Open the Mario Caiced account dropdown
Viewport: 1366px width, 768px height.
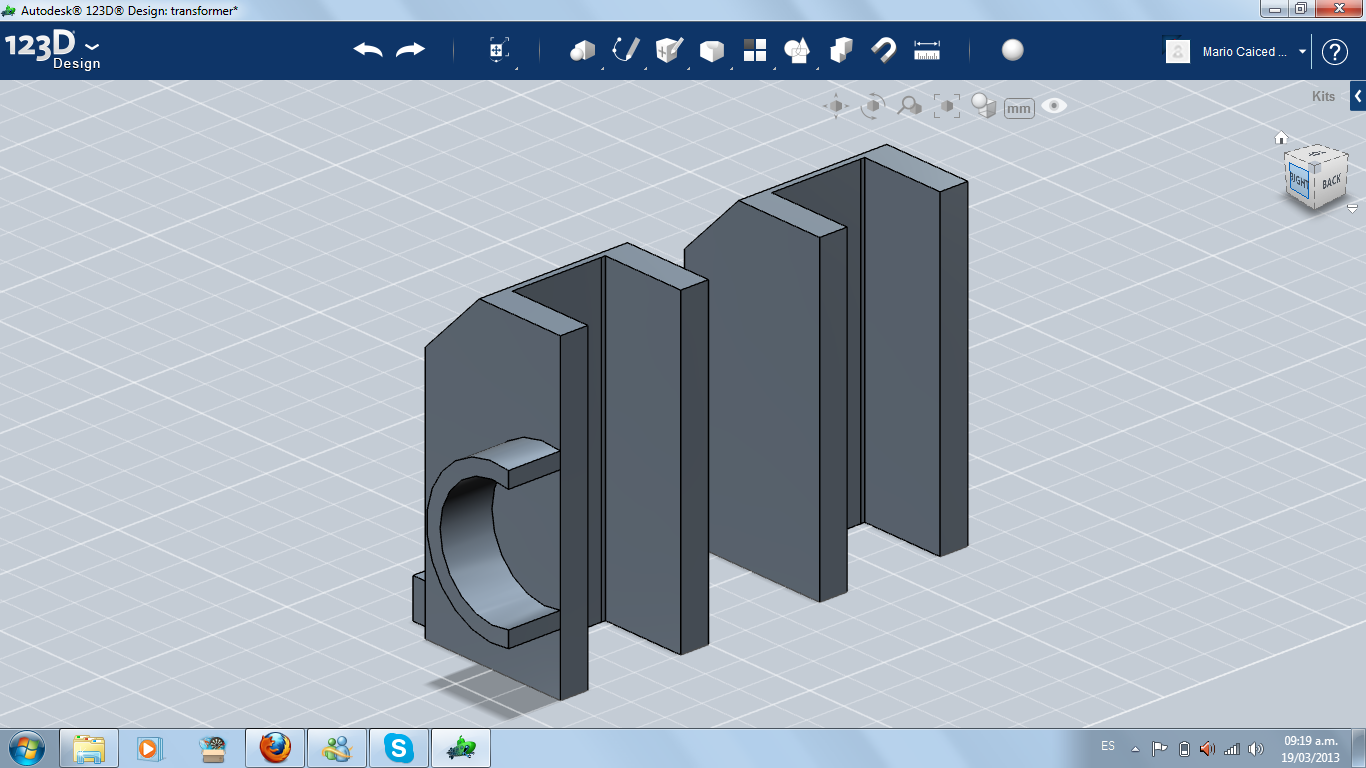[x=1303, y=52]
